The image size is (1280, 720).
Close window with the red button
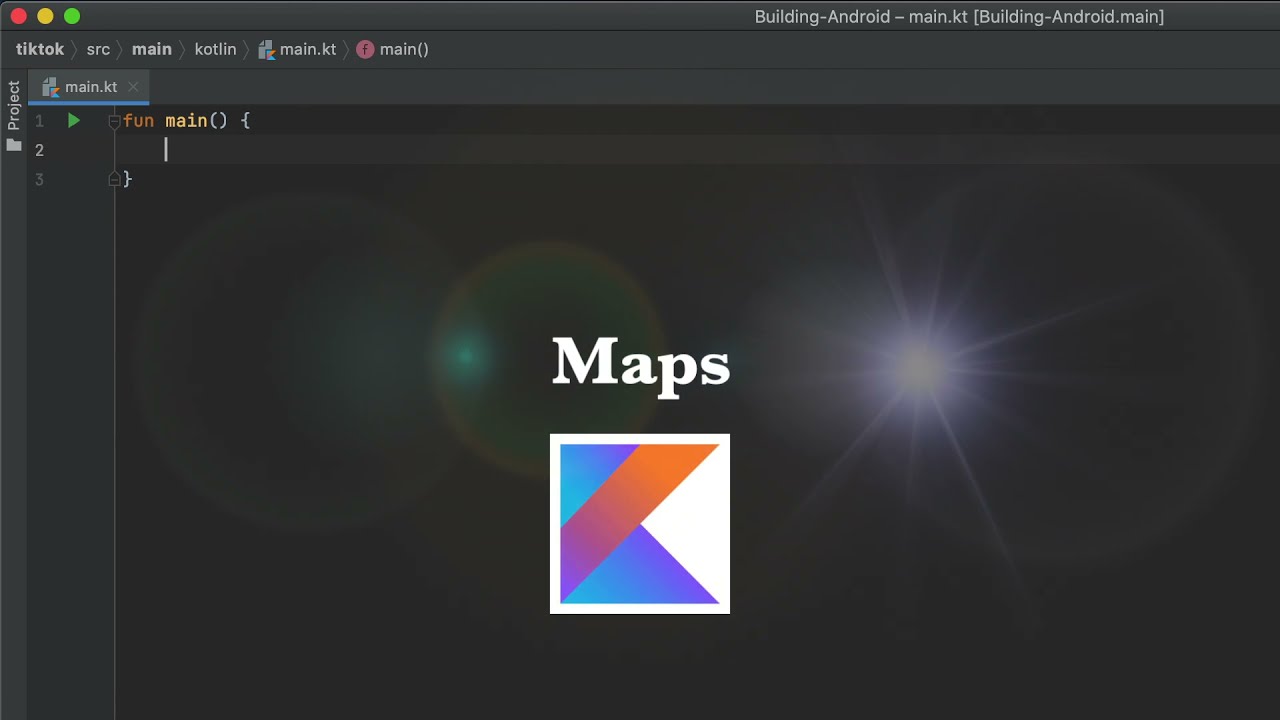coord(18,16)
